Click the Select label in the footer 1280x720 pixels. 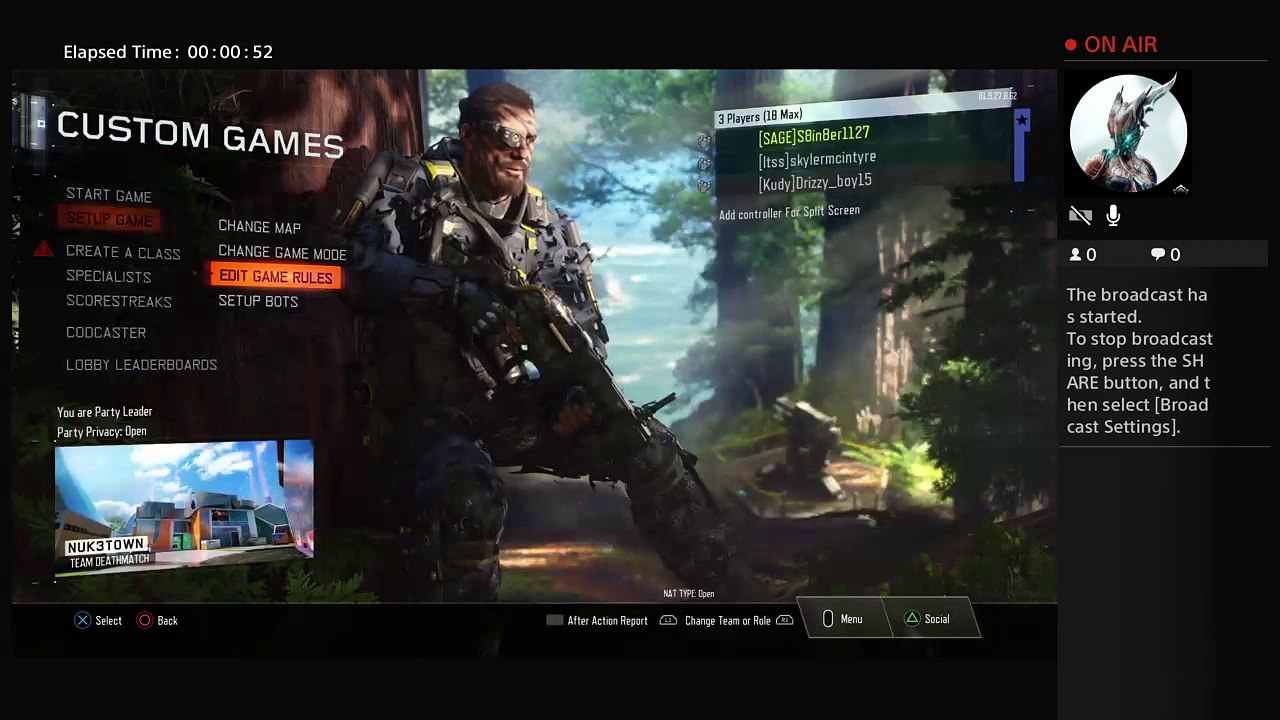[x=108, y=621]
